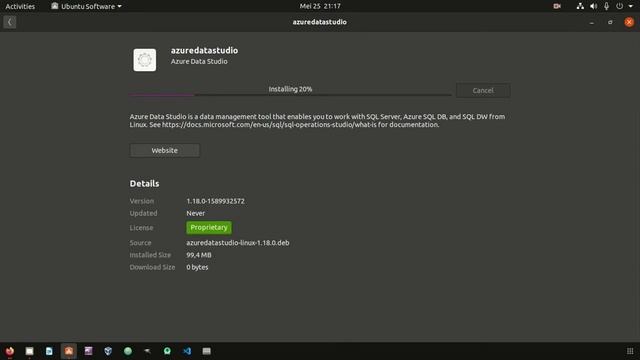Image resolution: width=640 pixels, height=360 pixels.
Task: Cancel the installation
Action: pyautogui.click(x=483, y=91)
